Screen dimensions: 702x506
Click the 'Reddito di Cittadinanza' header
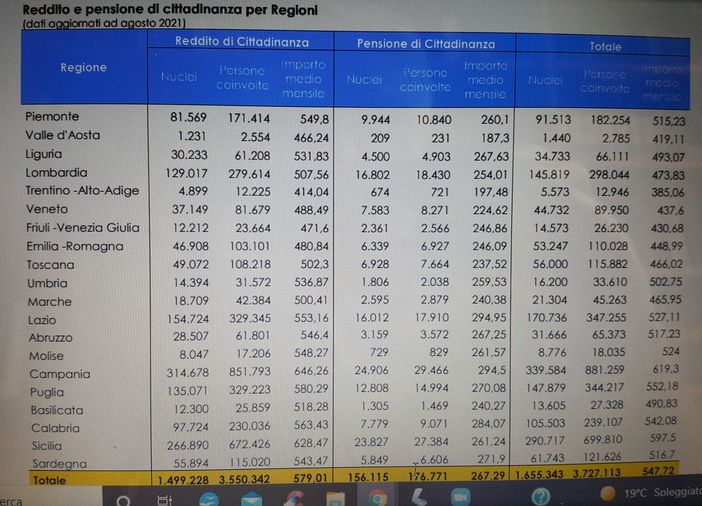click(242, 42)
